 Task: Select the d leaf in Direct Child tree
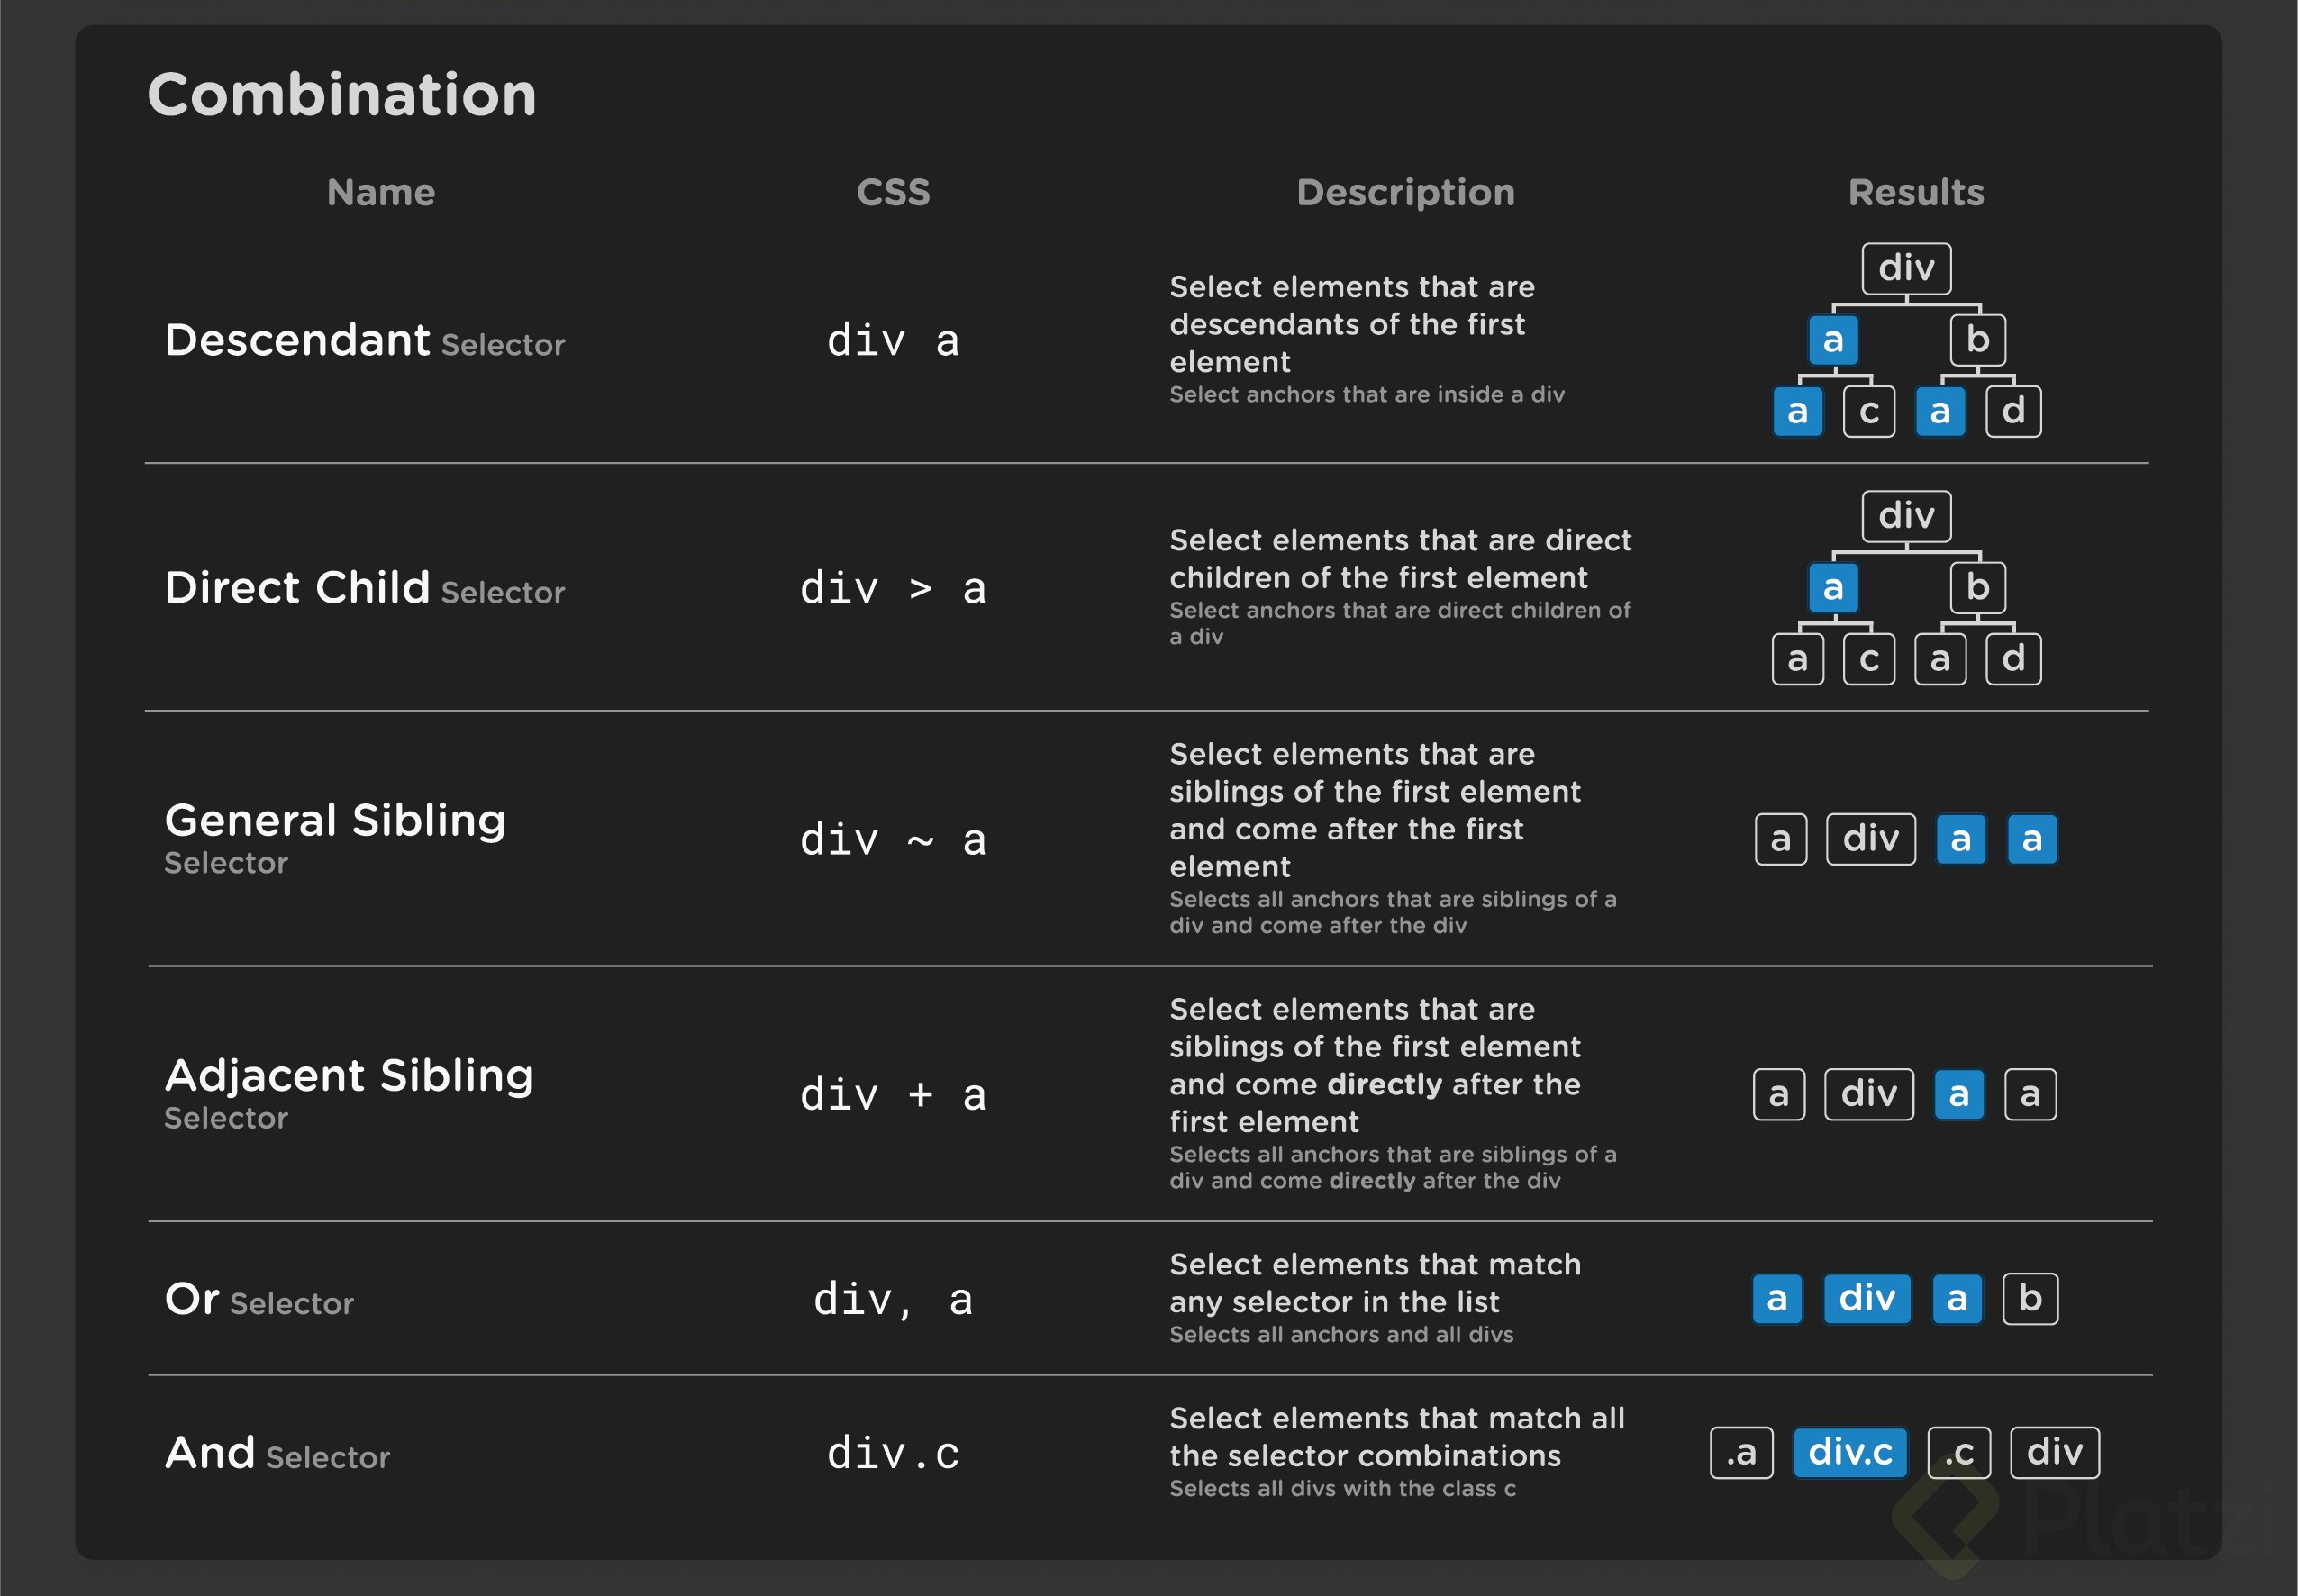pyautogui.click(x=2013, y=659)
